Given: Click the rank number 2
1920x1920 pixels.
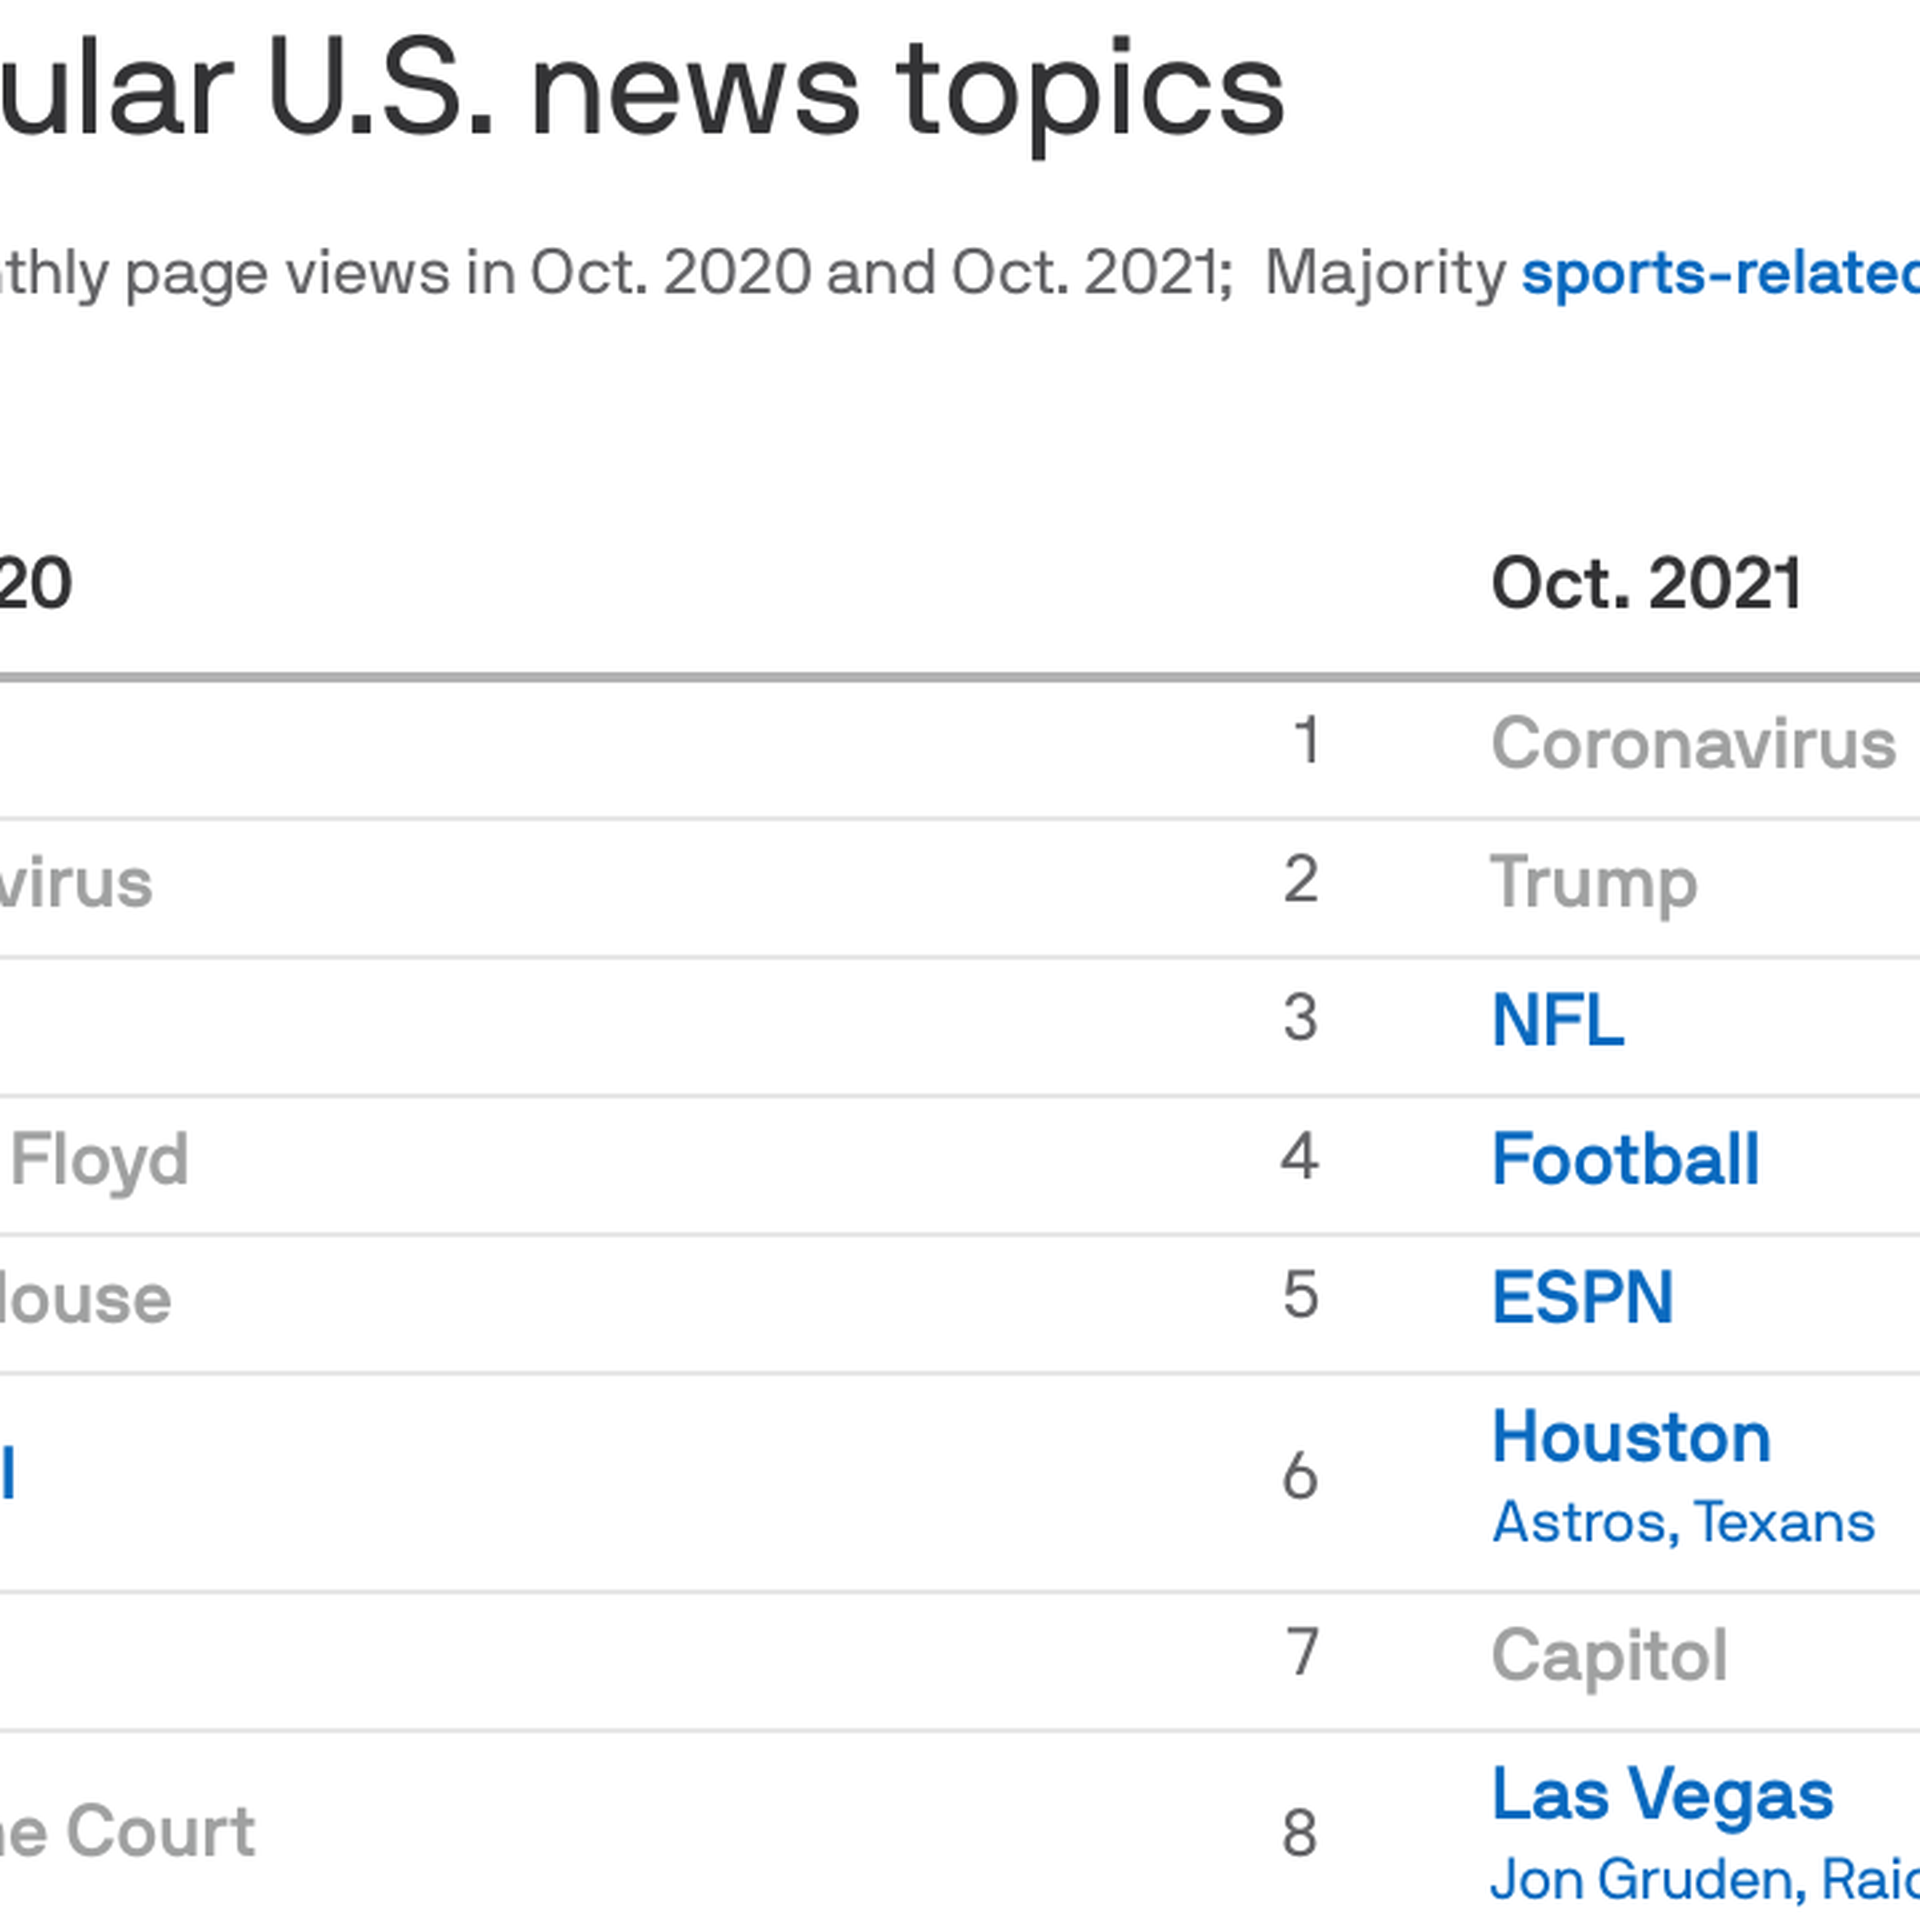Looking at the screenshot, I should pos(1301,880).
